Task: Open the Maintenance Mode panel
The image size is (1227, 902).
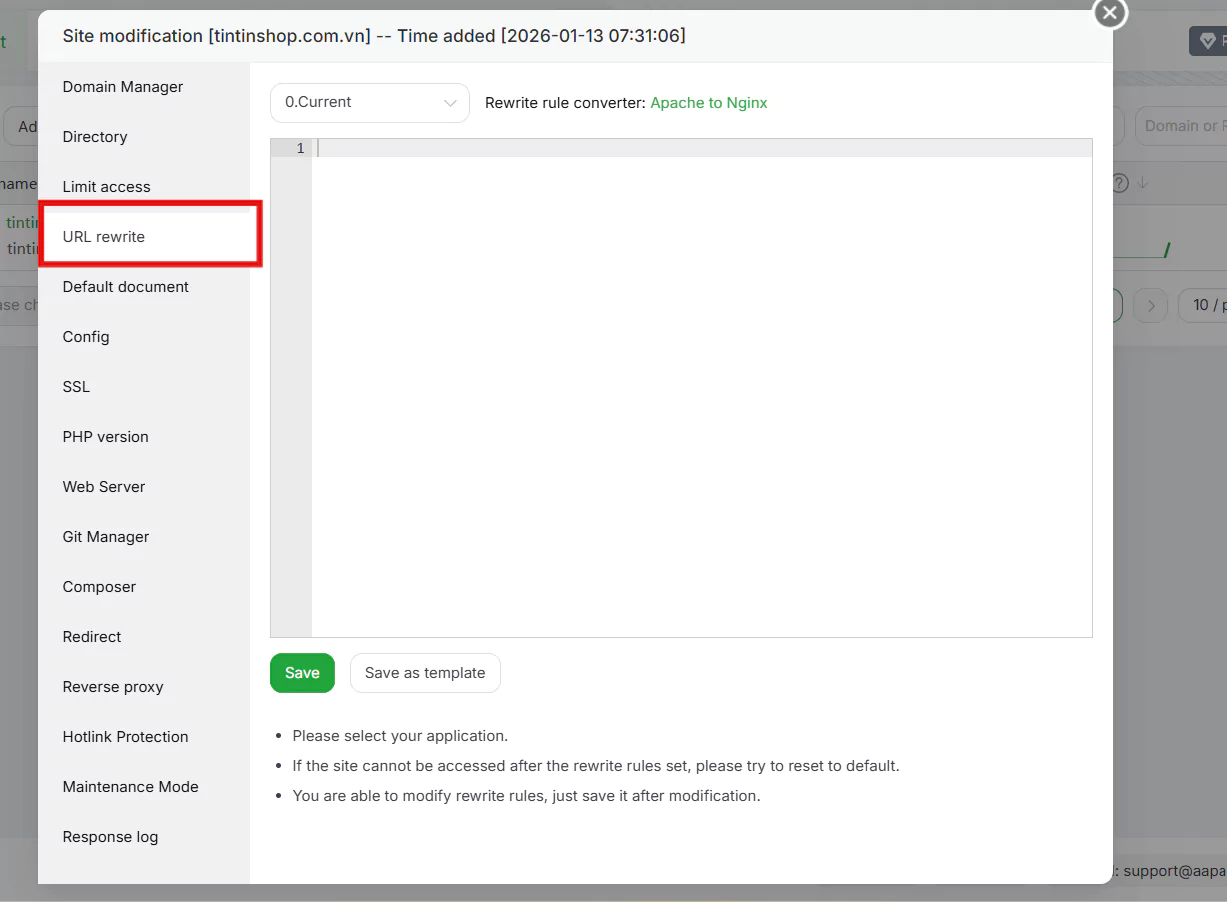Action: tap(130, 786)
